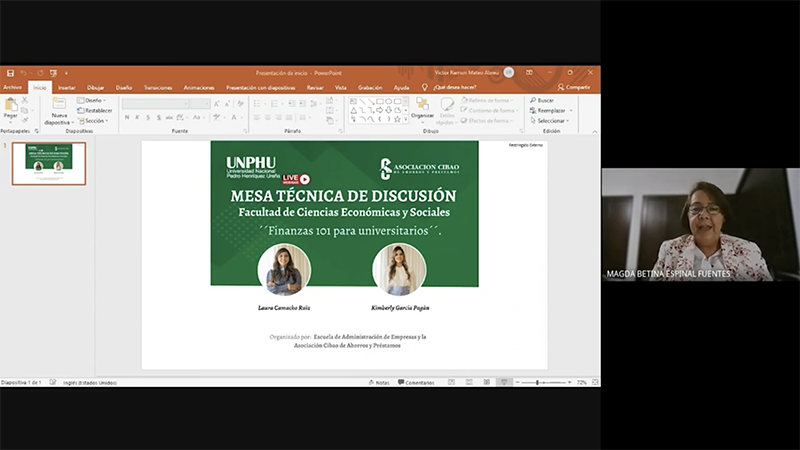Click the Save icon in quick access toolbar

10,73
